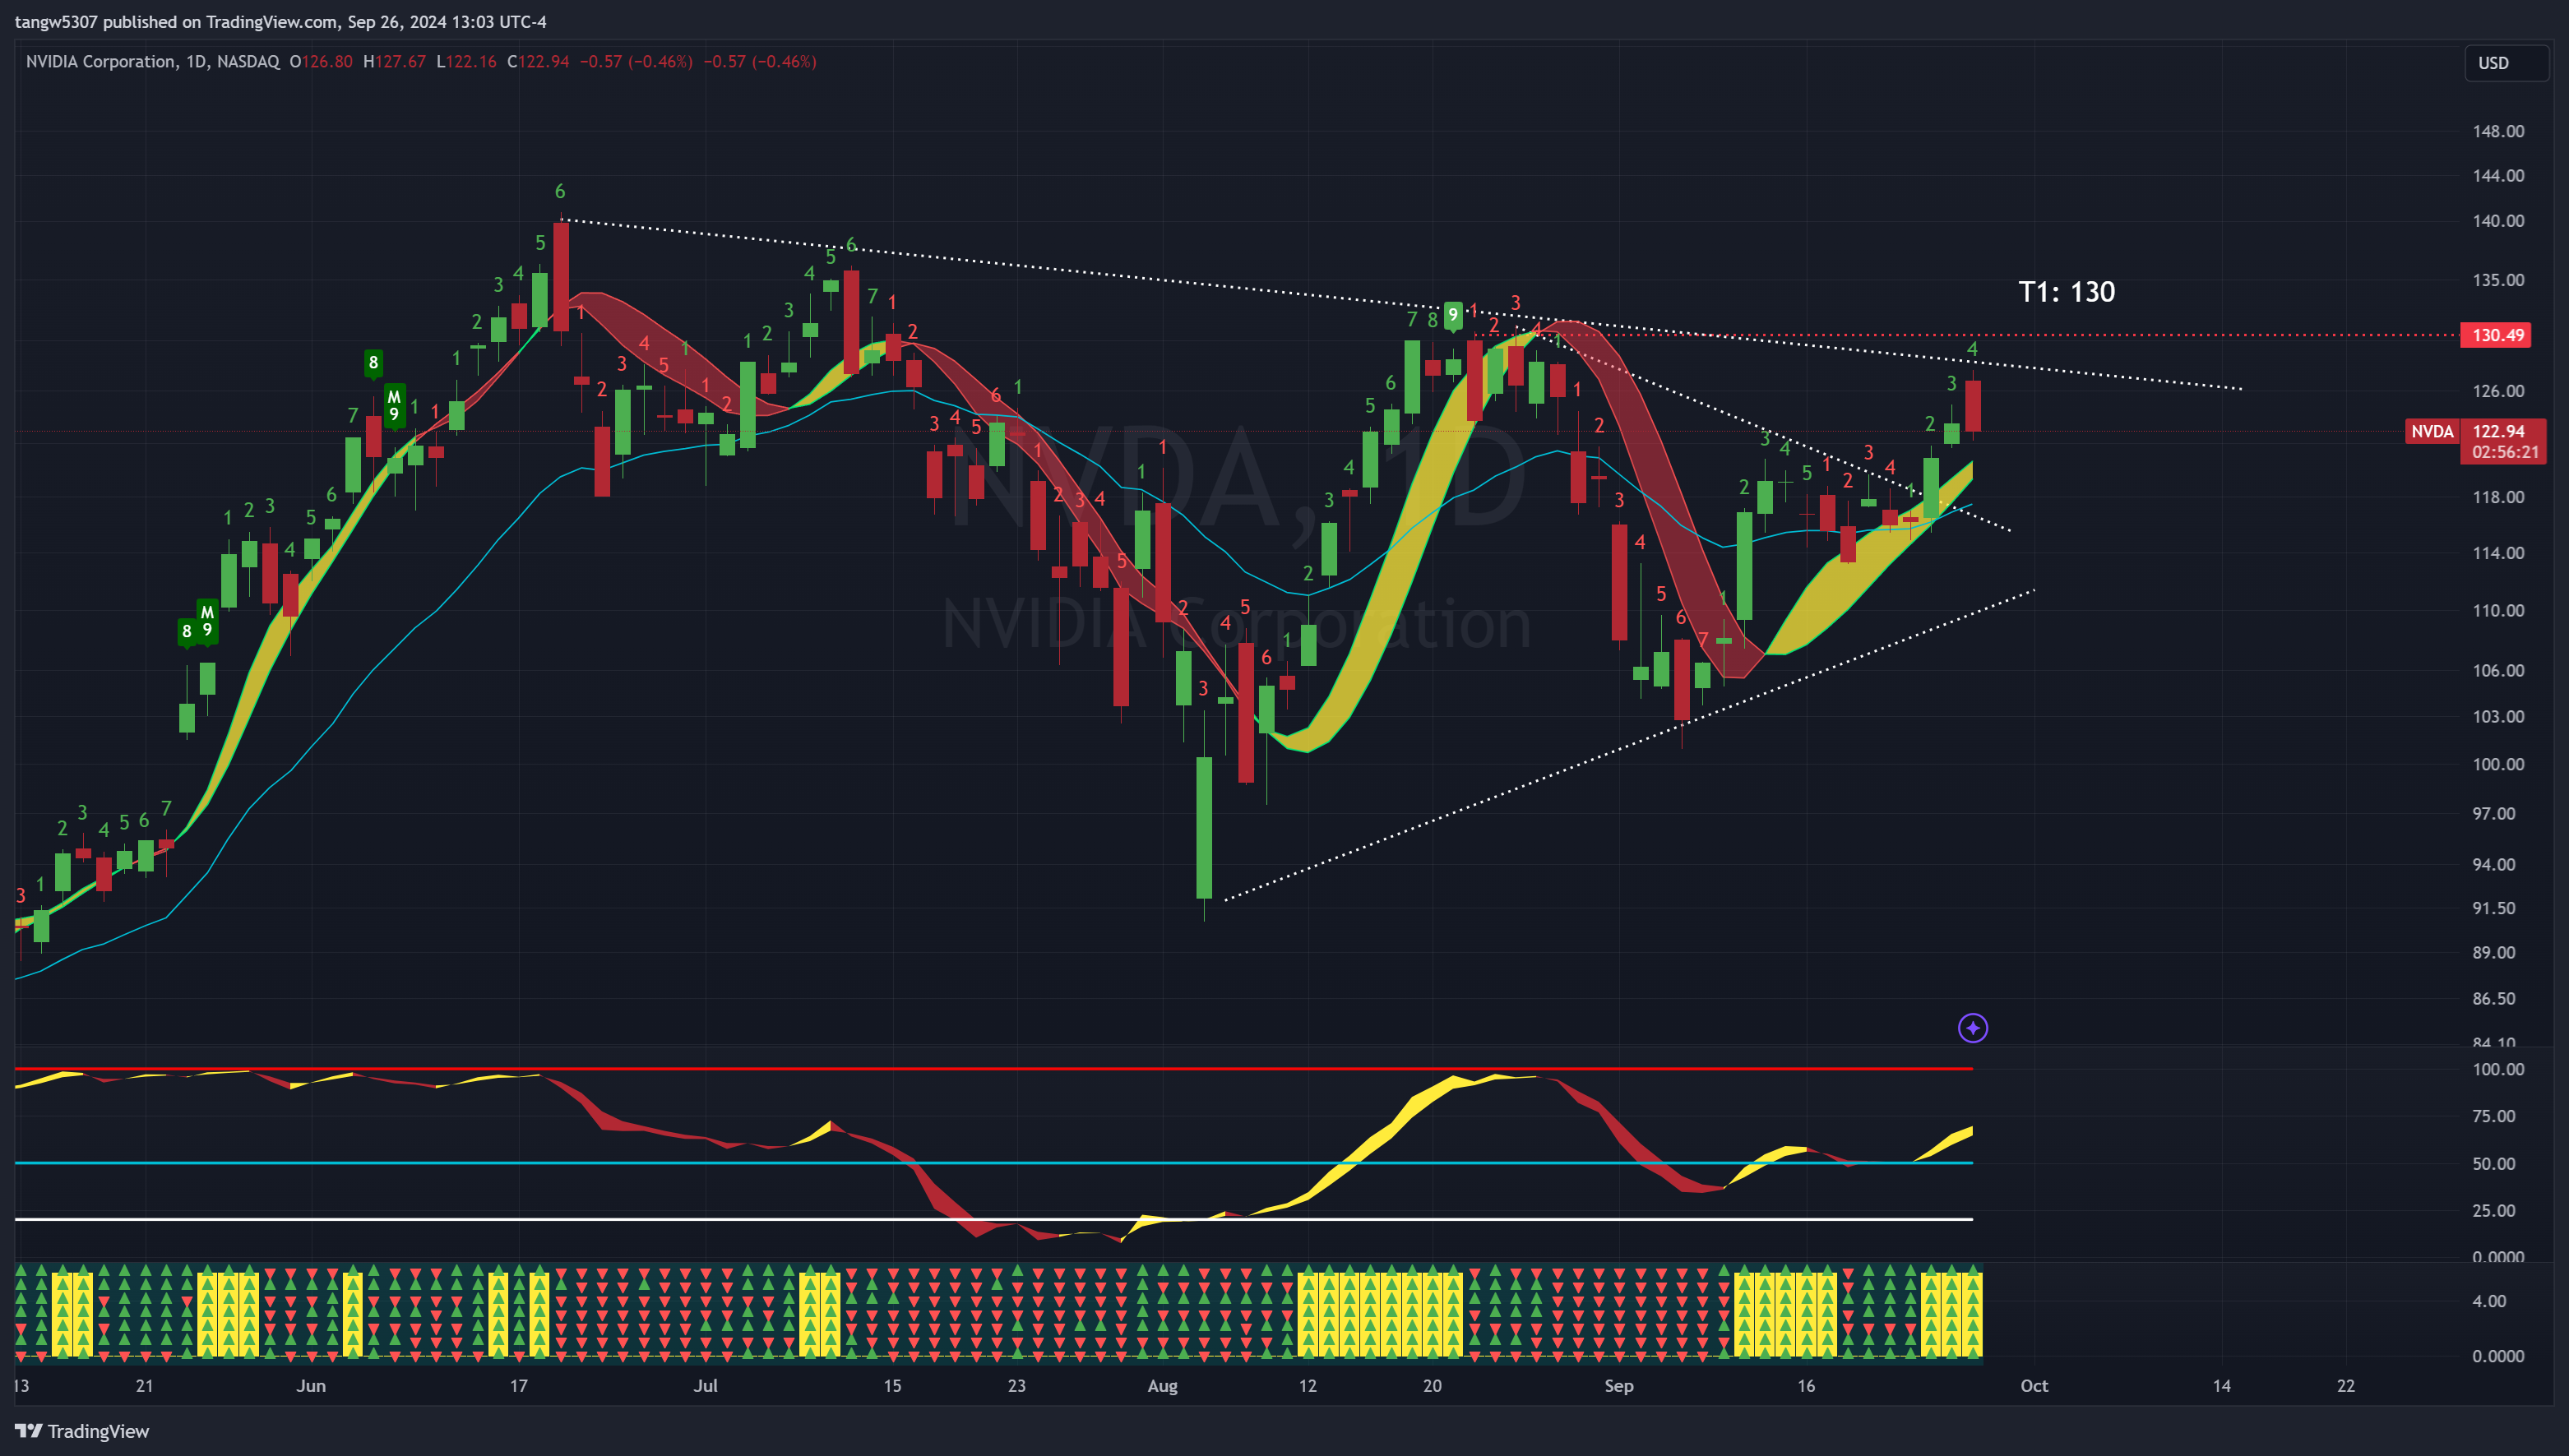Click the purple sparkle AI assistant icon
The image size is (2569, 1456).
tap(1974, 1028)
